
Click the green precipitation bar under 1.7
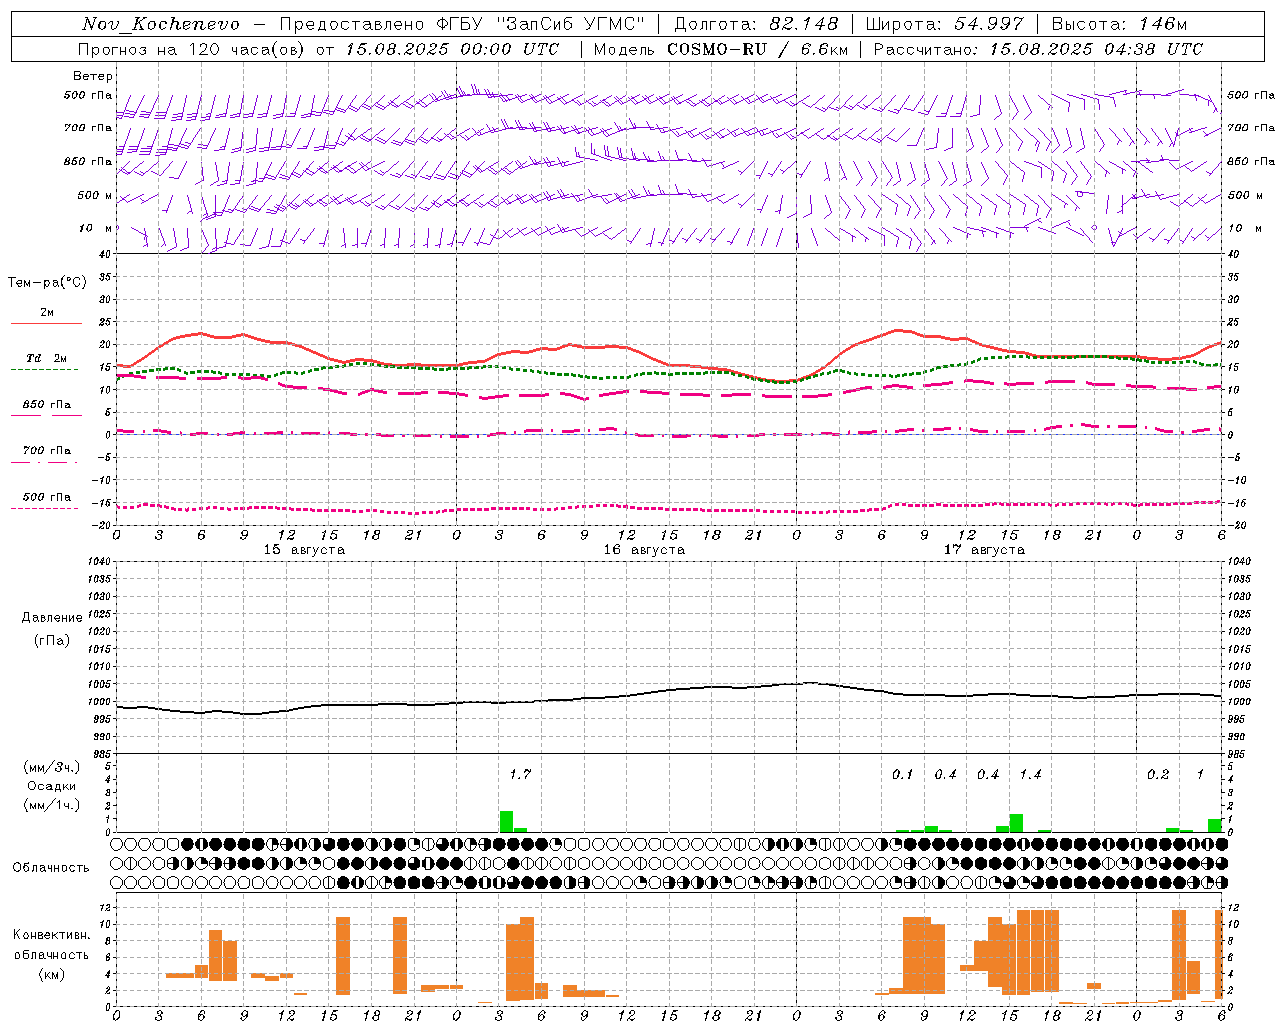(507, 821)
